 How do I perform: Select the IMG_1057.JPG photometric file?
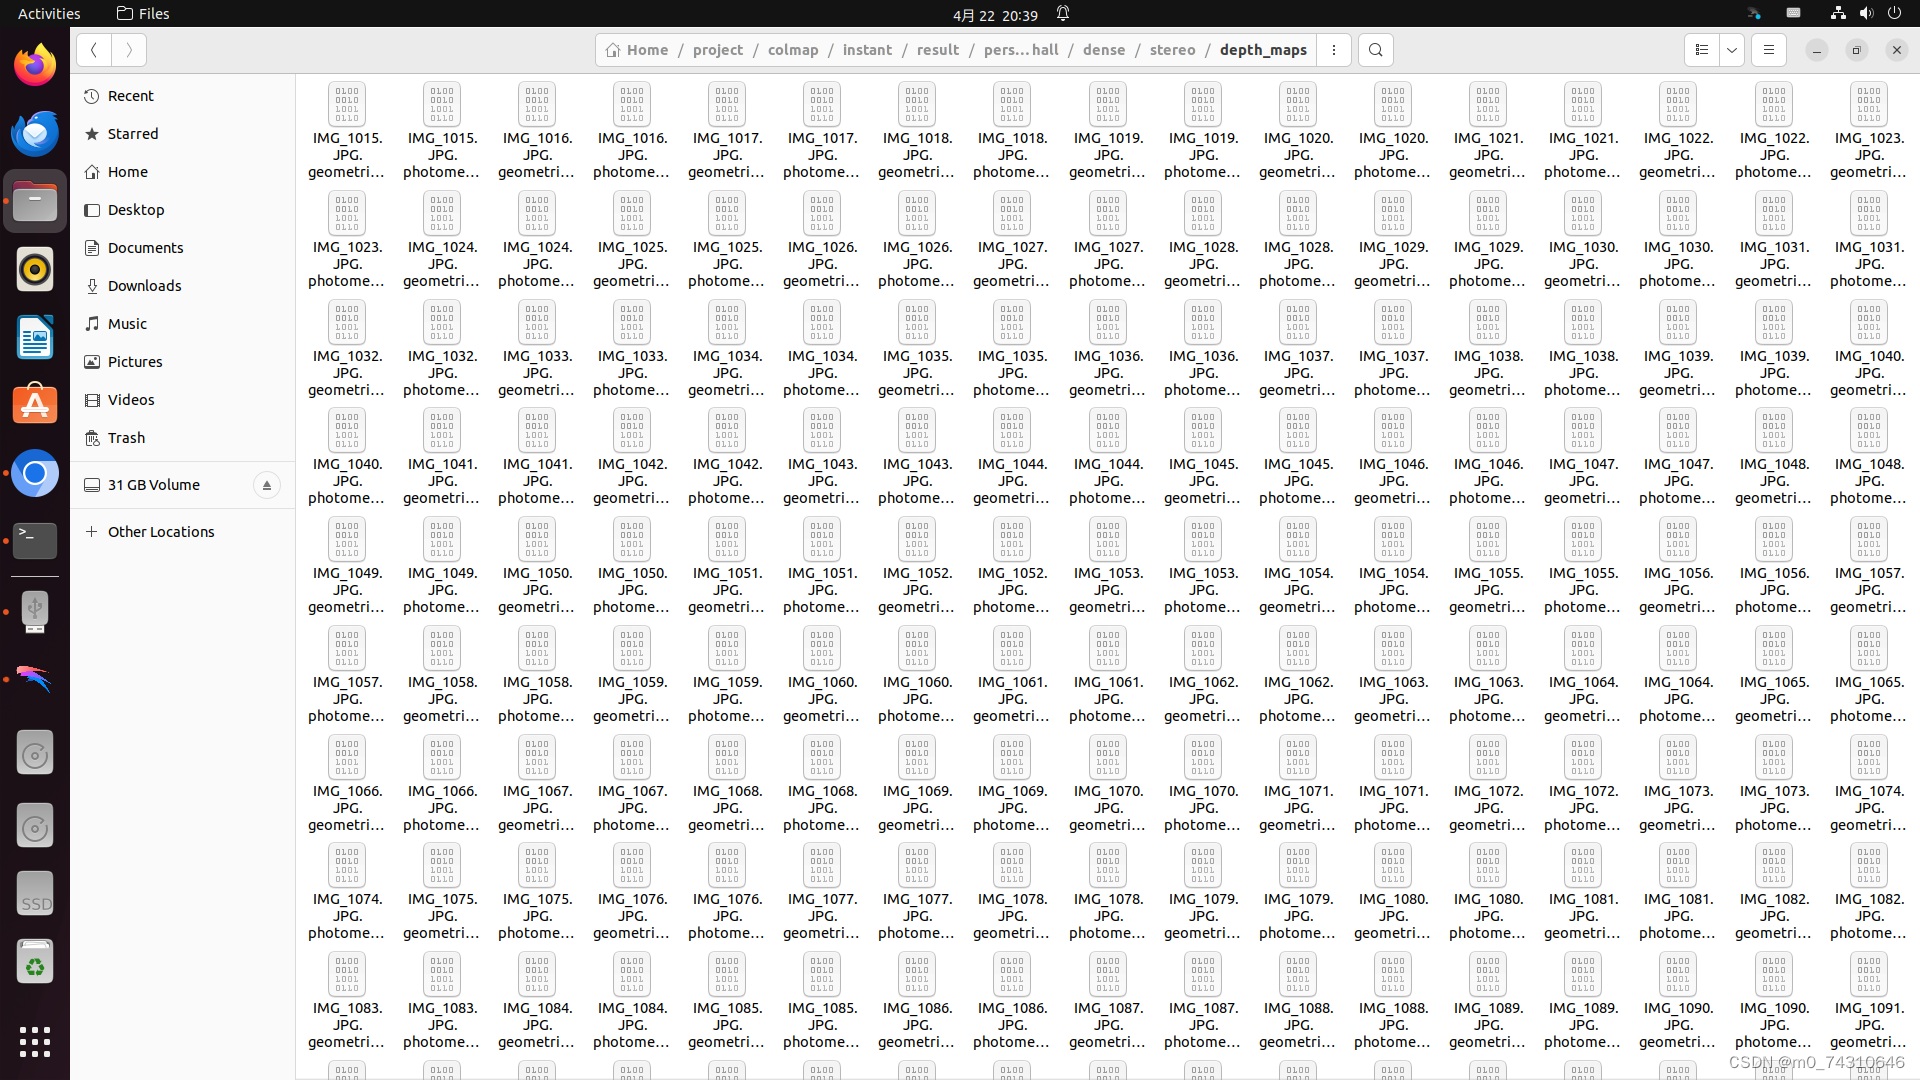347,675
